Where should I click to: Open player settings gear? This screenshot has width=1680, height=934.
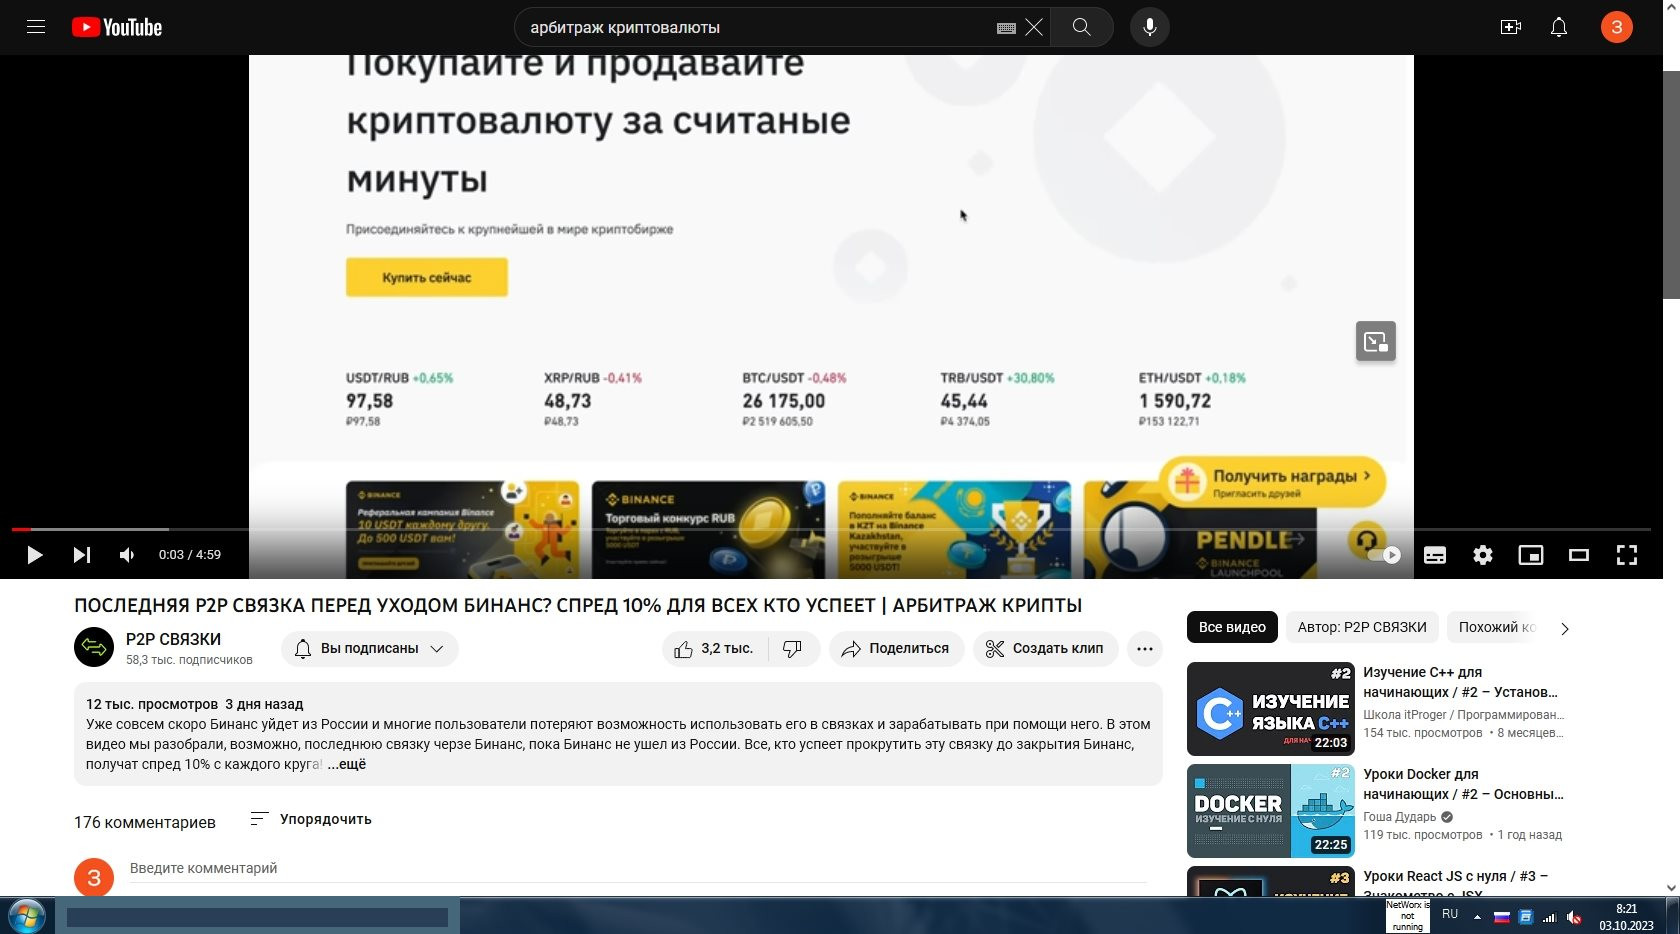click(1483, 555)
